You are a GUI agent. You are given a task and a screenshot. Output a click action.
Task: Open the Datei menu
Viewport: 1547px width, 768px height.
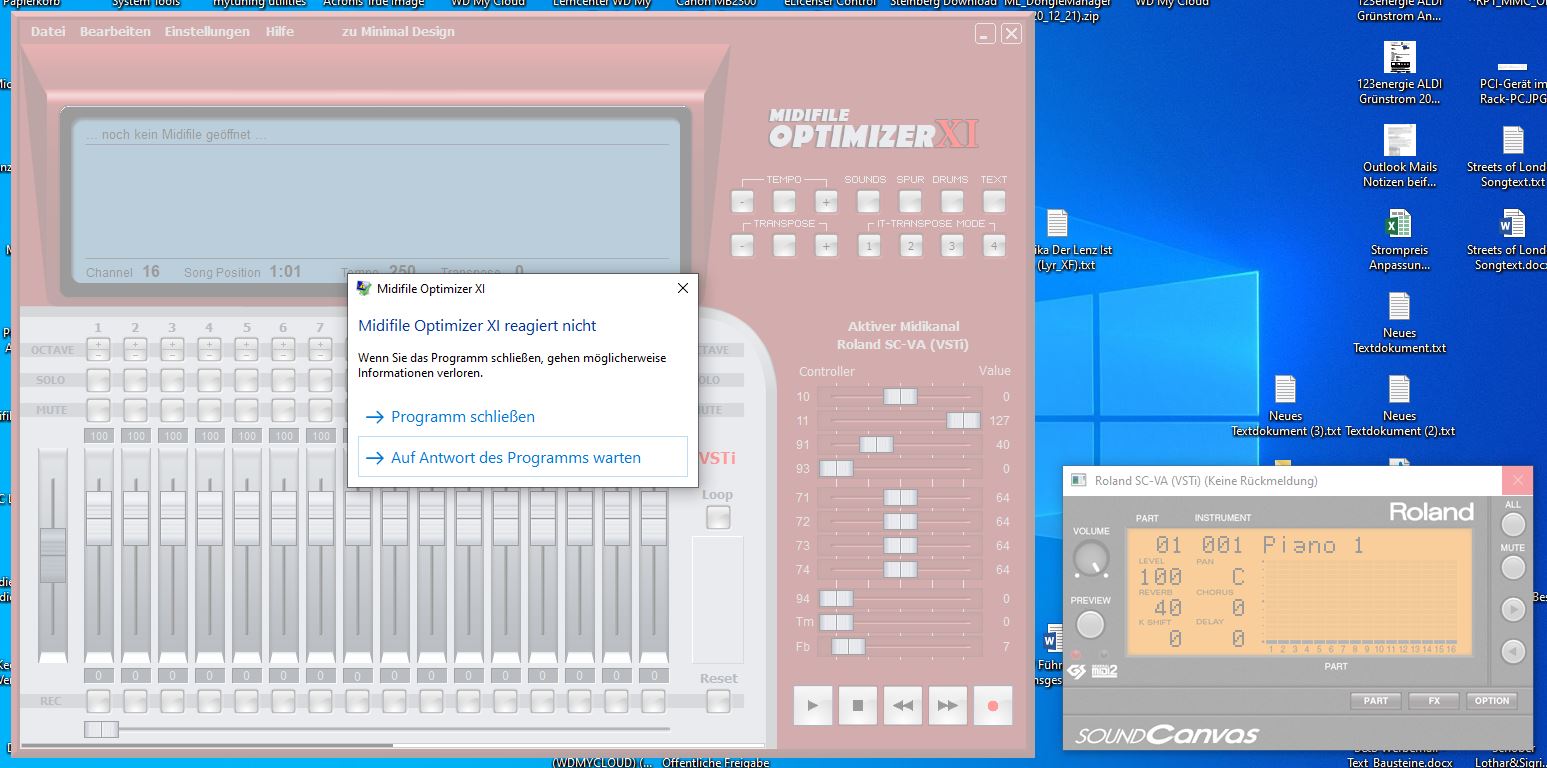tap(48, 32)
